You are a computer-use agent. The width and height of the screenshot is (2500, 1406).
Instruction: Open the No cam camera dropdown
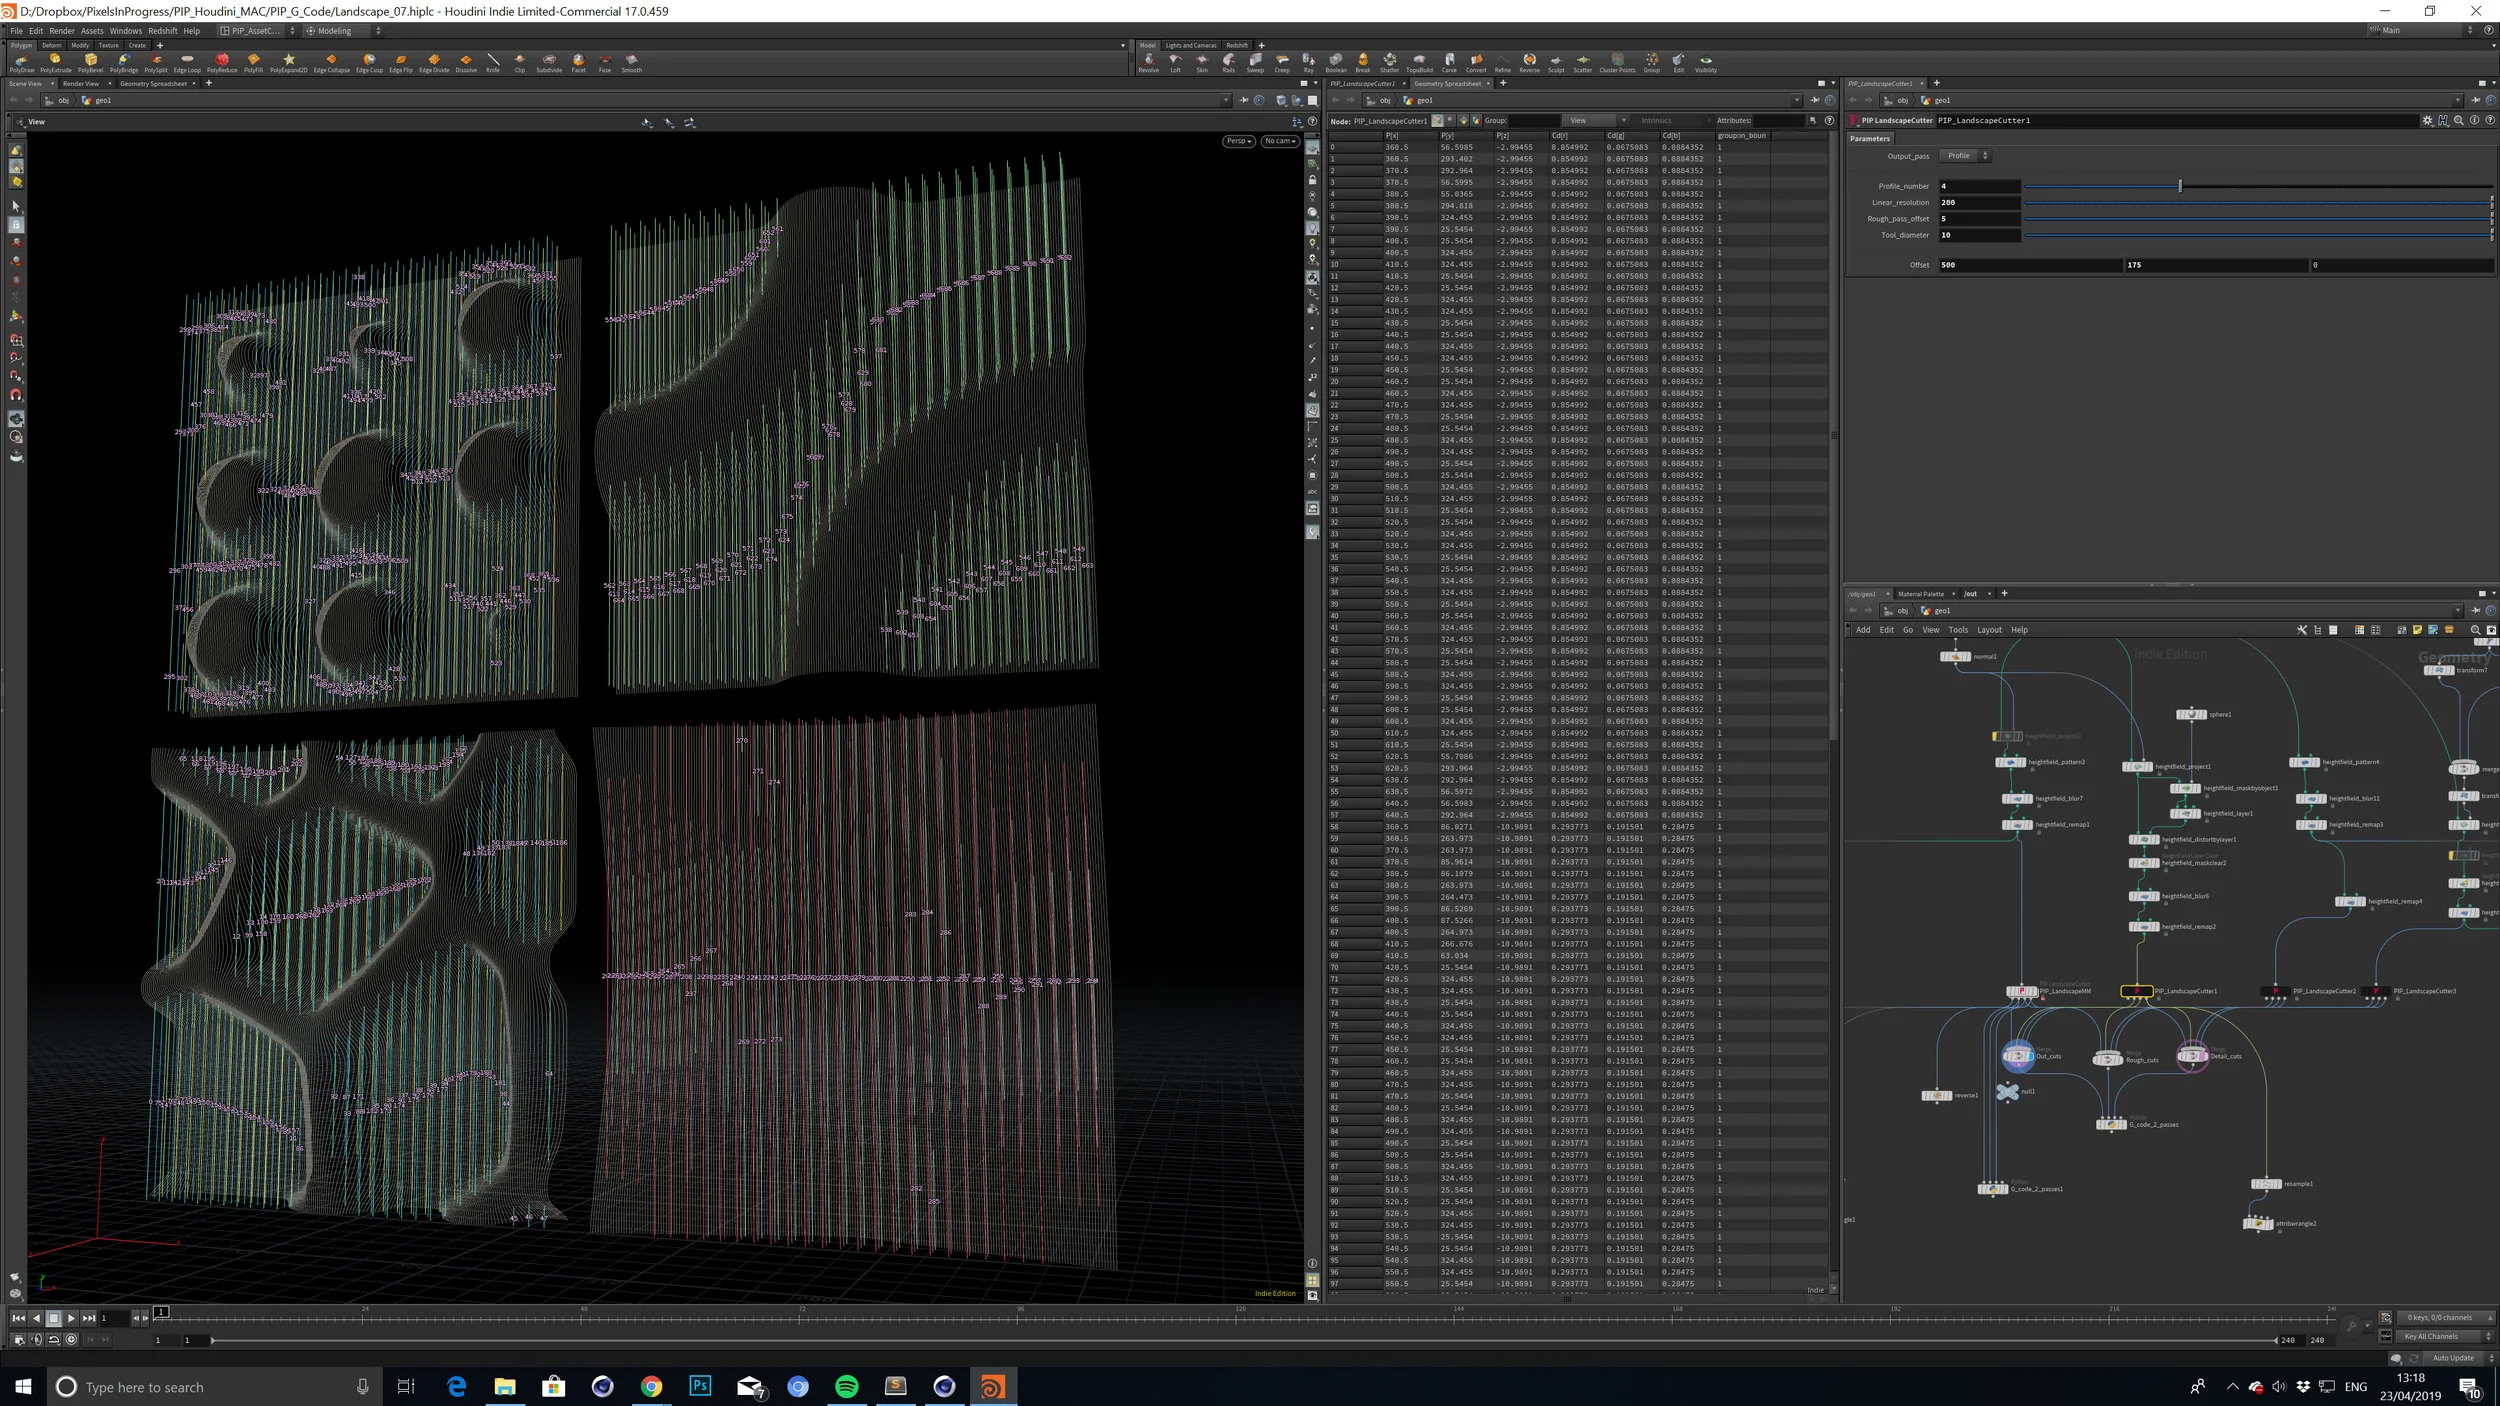(1280, 141)
